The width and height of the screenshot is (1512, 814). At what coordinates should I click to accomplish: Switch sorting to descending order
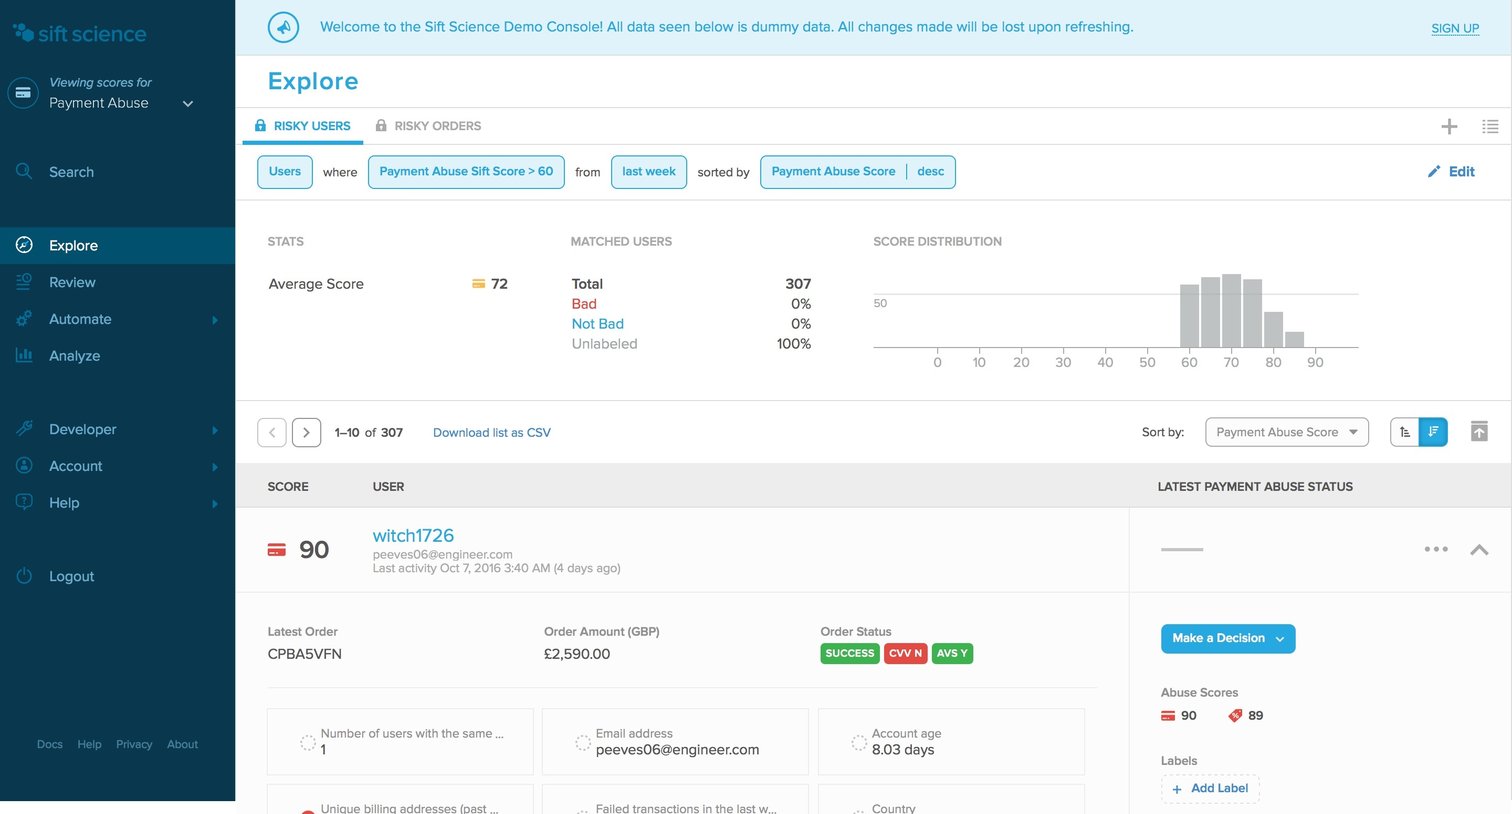pyautogui.click(x=1433, y=432)
